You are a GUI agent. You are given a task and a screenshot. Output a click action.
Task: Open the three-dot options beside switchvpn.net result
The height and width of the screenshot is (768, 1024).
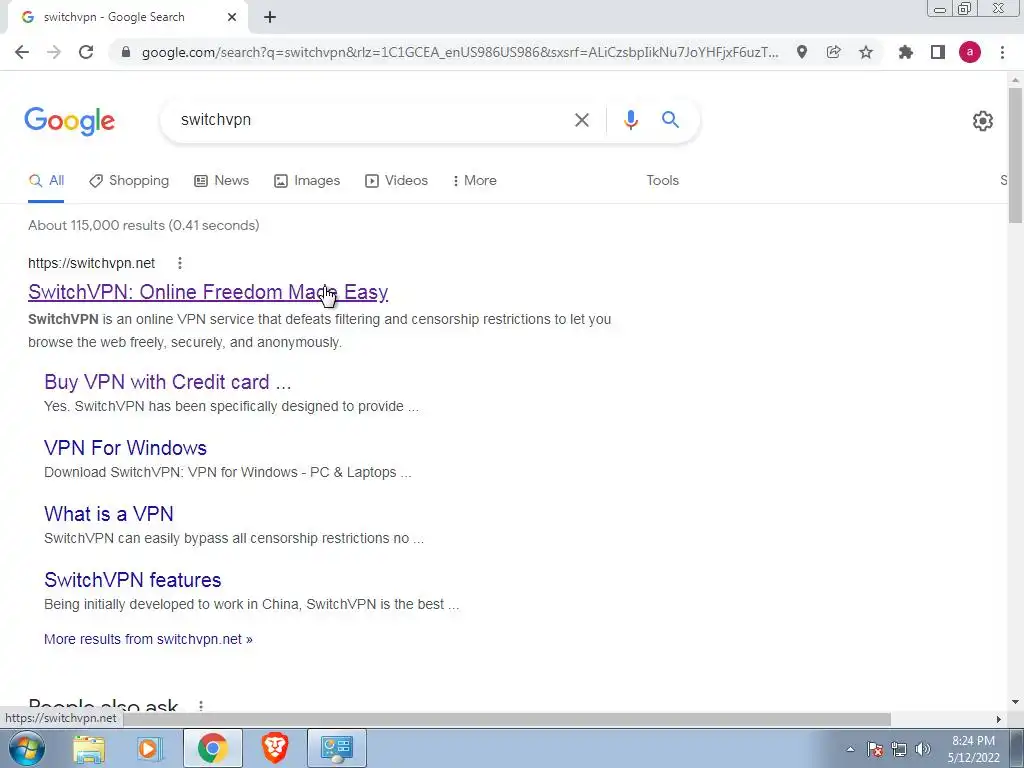click(x=180, y=263)
